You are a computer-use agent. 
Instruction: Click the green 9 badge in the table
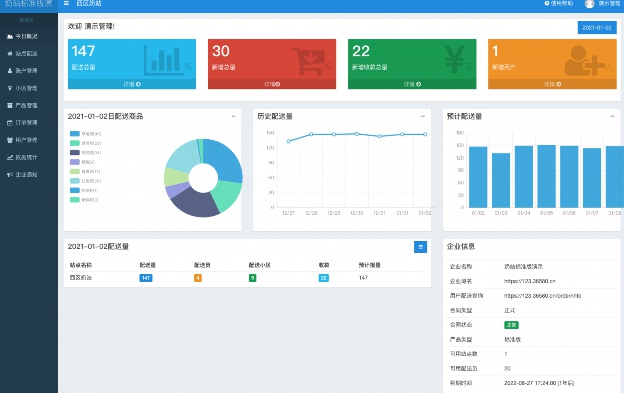[x=252, y=278]
